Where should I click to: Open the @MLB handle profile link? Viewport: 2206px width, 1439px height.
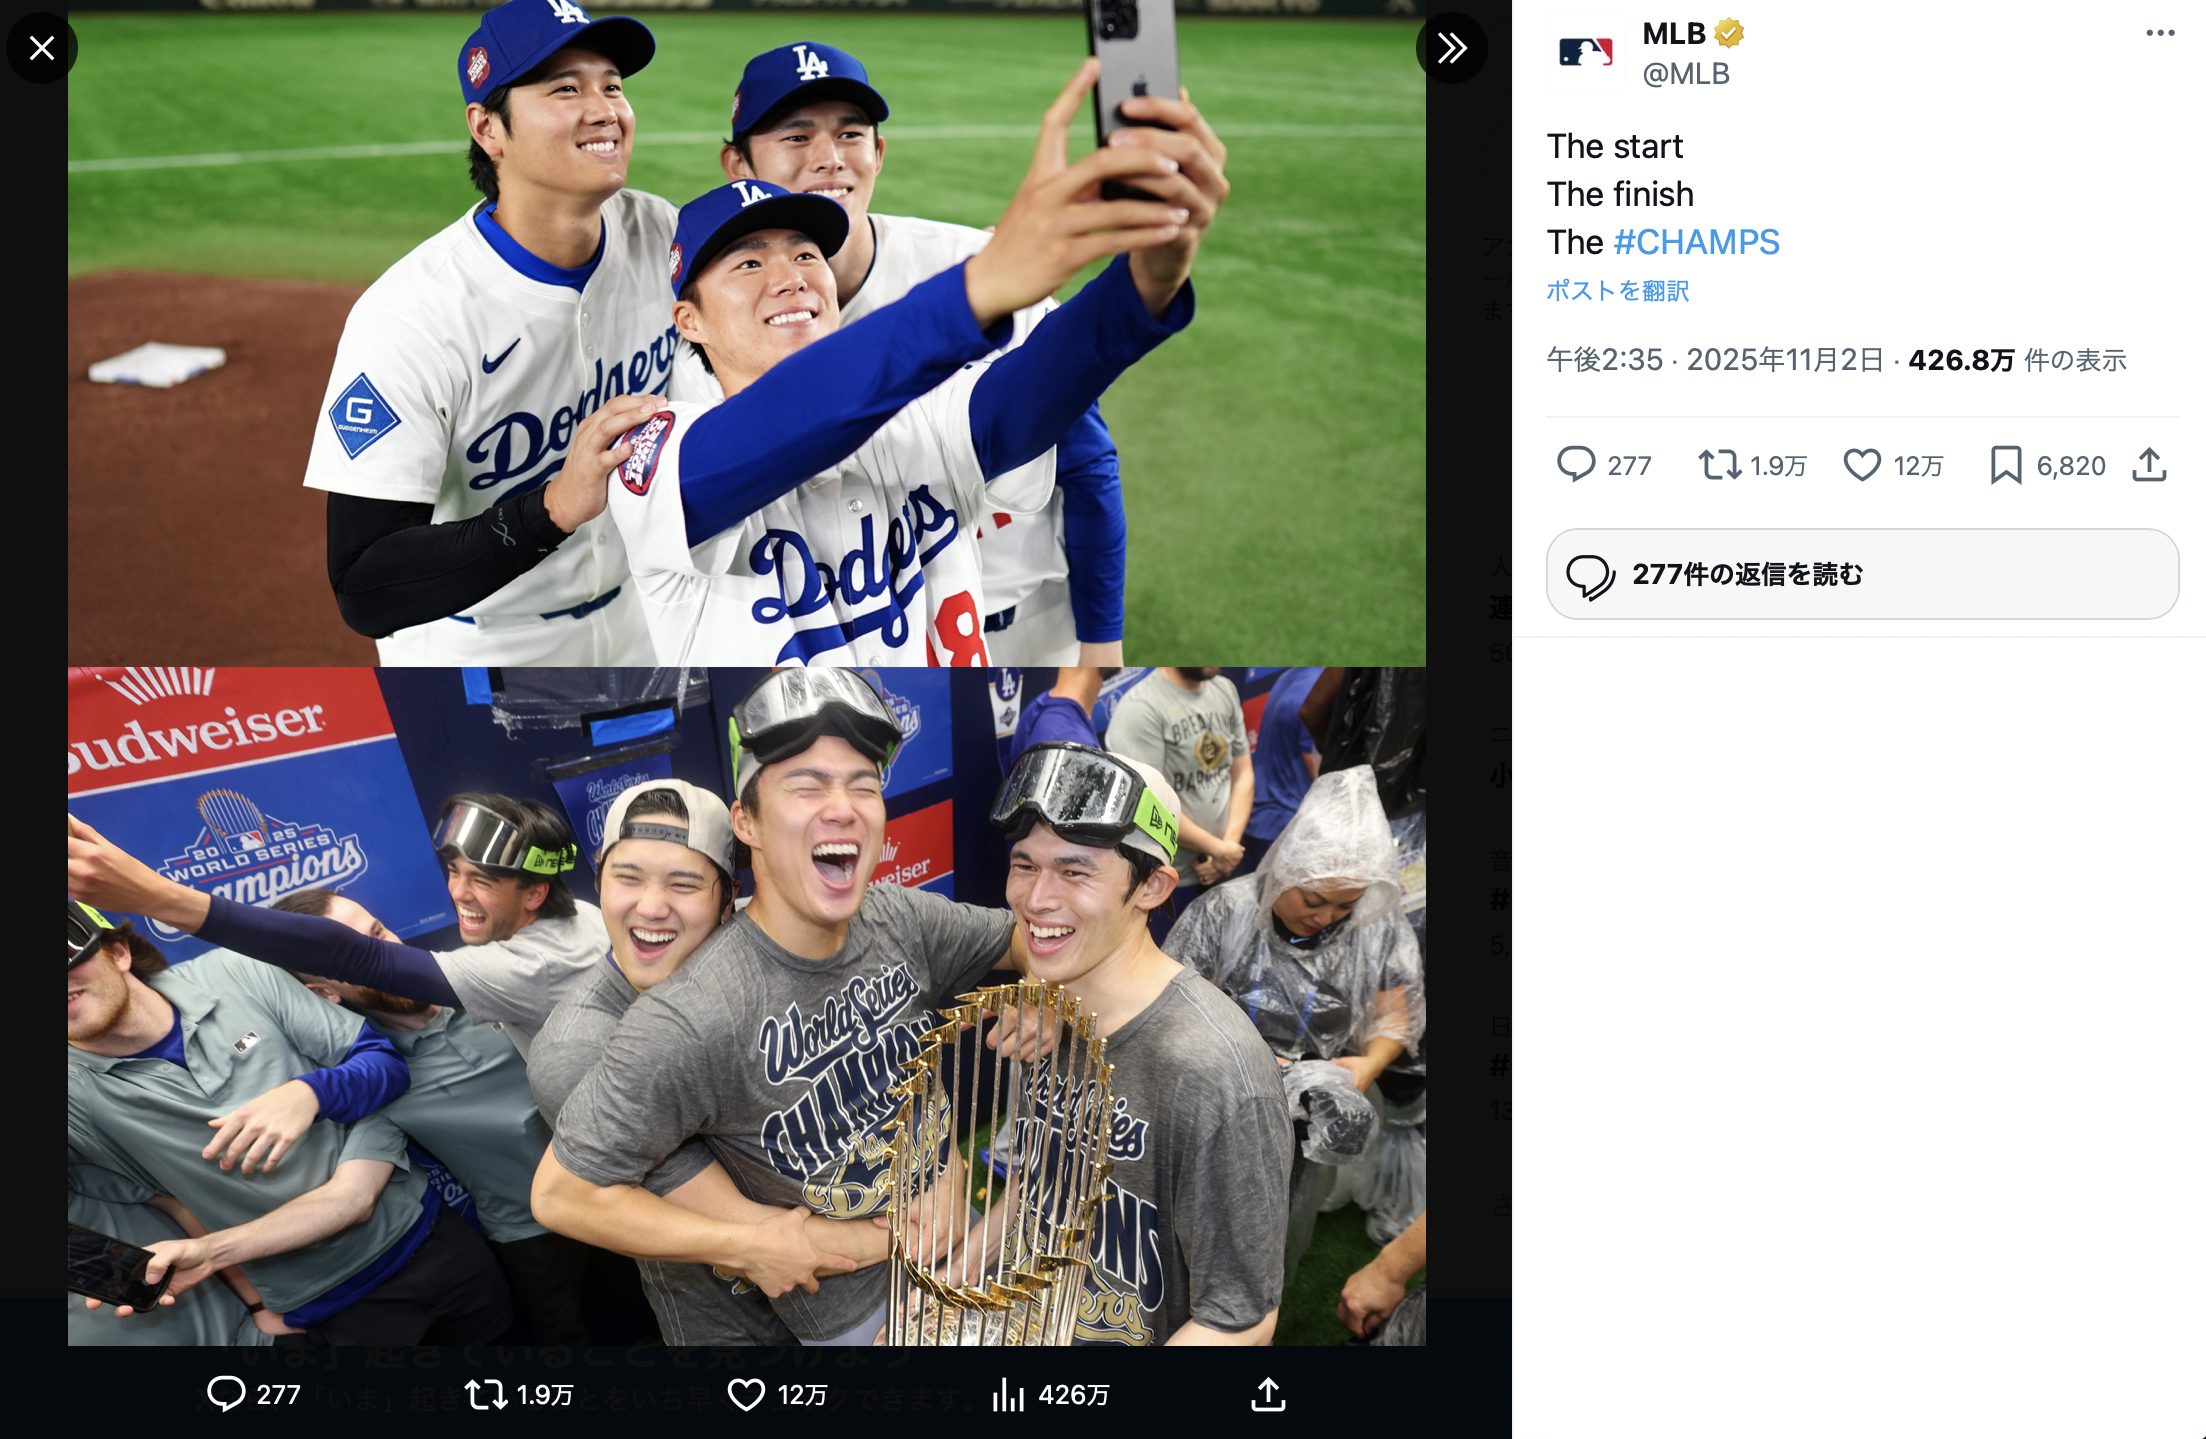pyautogui.click(x=1686, y=74)
